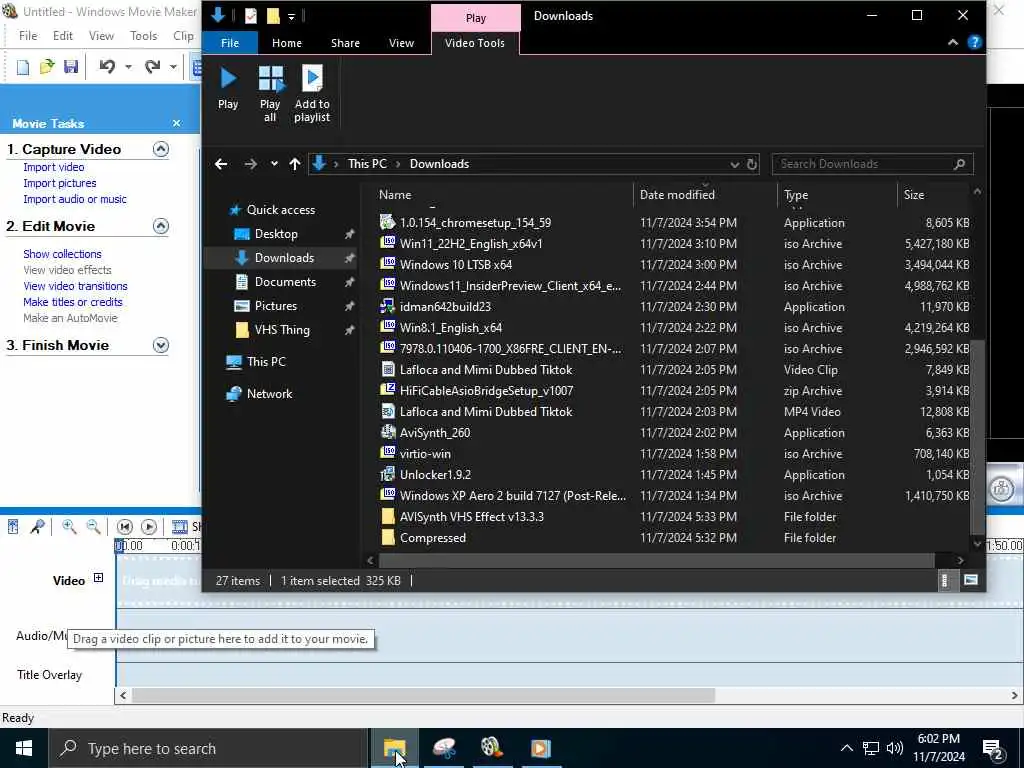Image resolution: width=1024 pixels, height=768 pixels.
Task: Collapse the Edit Movie section
Action: [161, 227]
